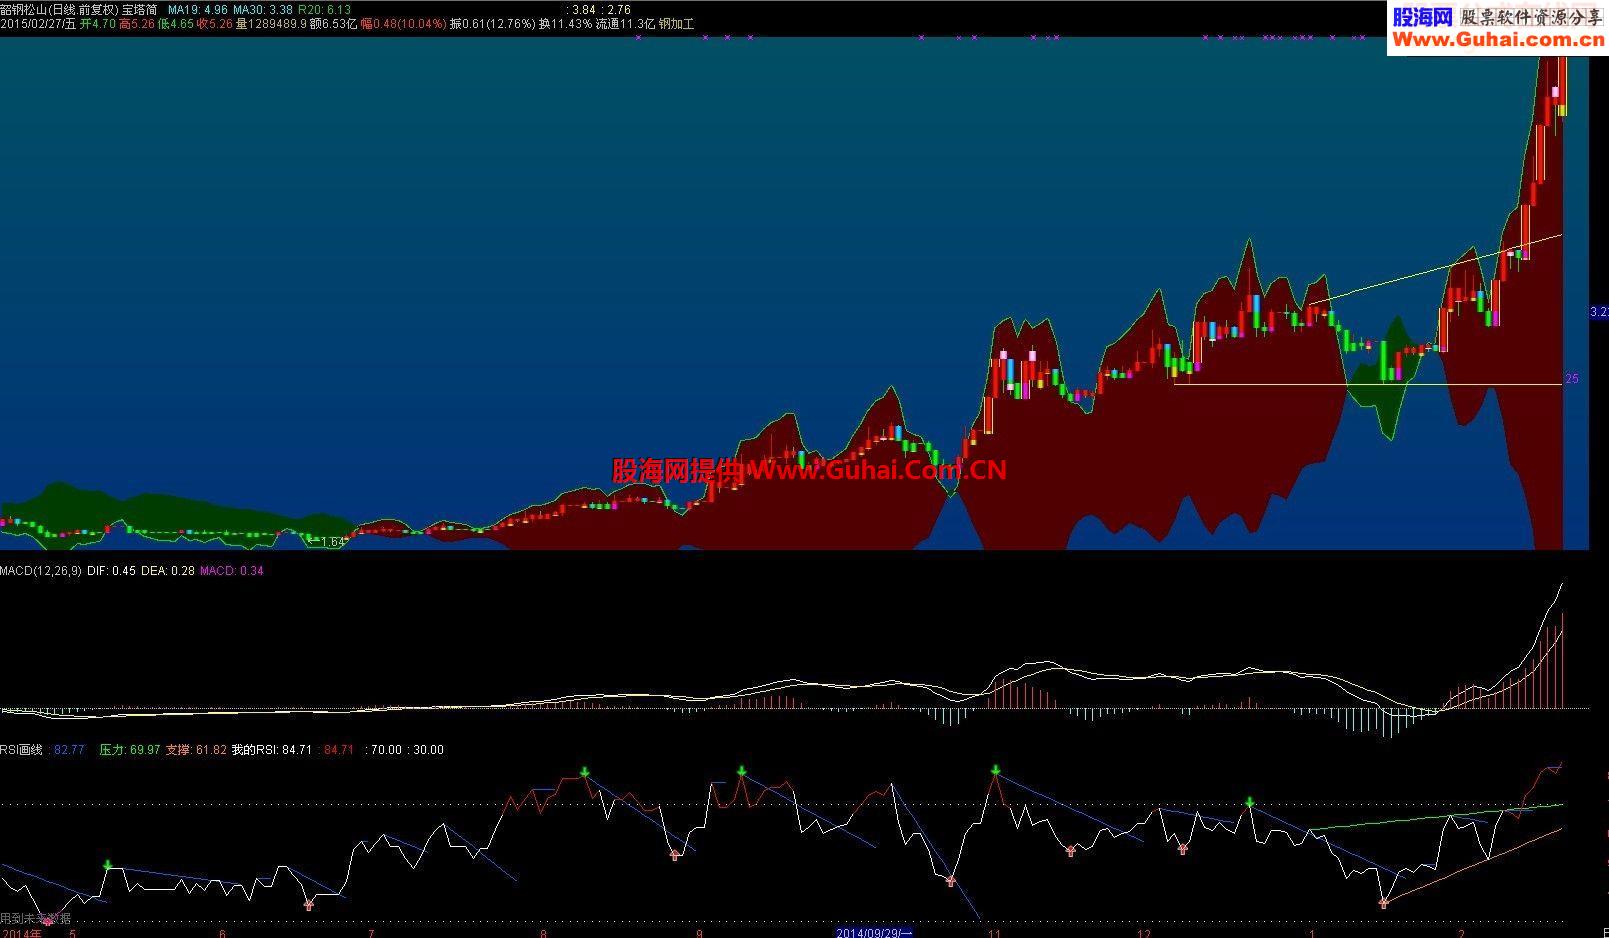Click the MA30: 3.38 value
1609x938 pixels.
(263, 9)
